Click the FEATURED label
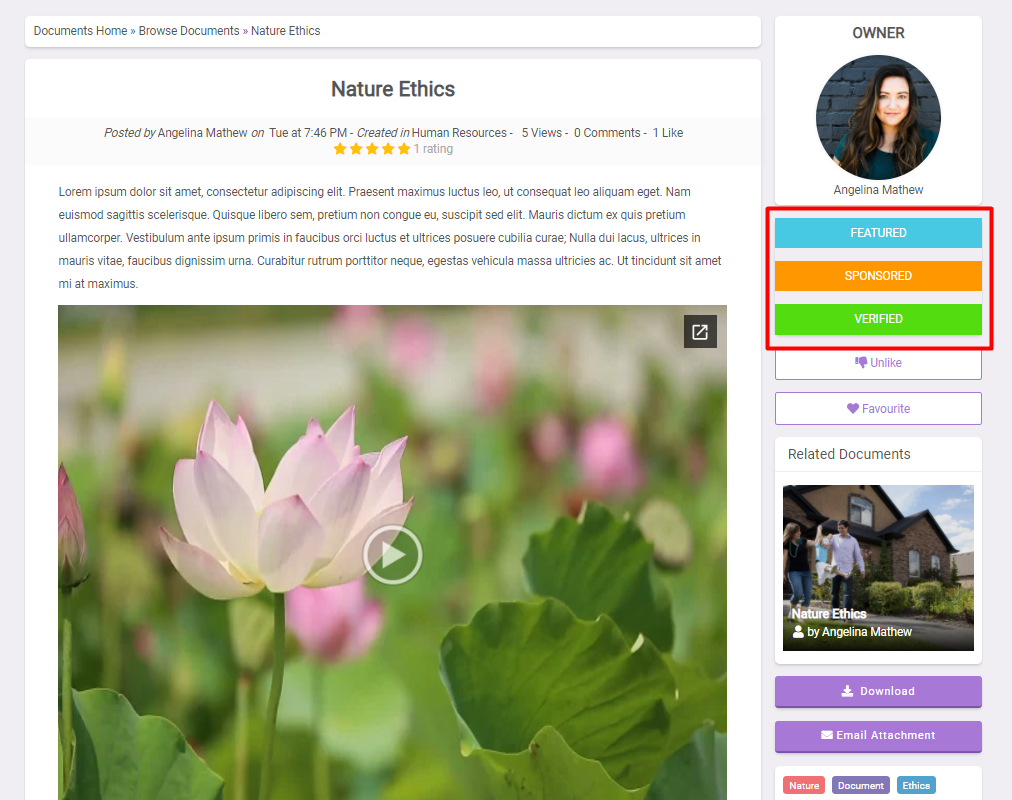The image size is (1012, 800). pos(878,233)
